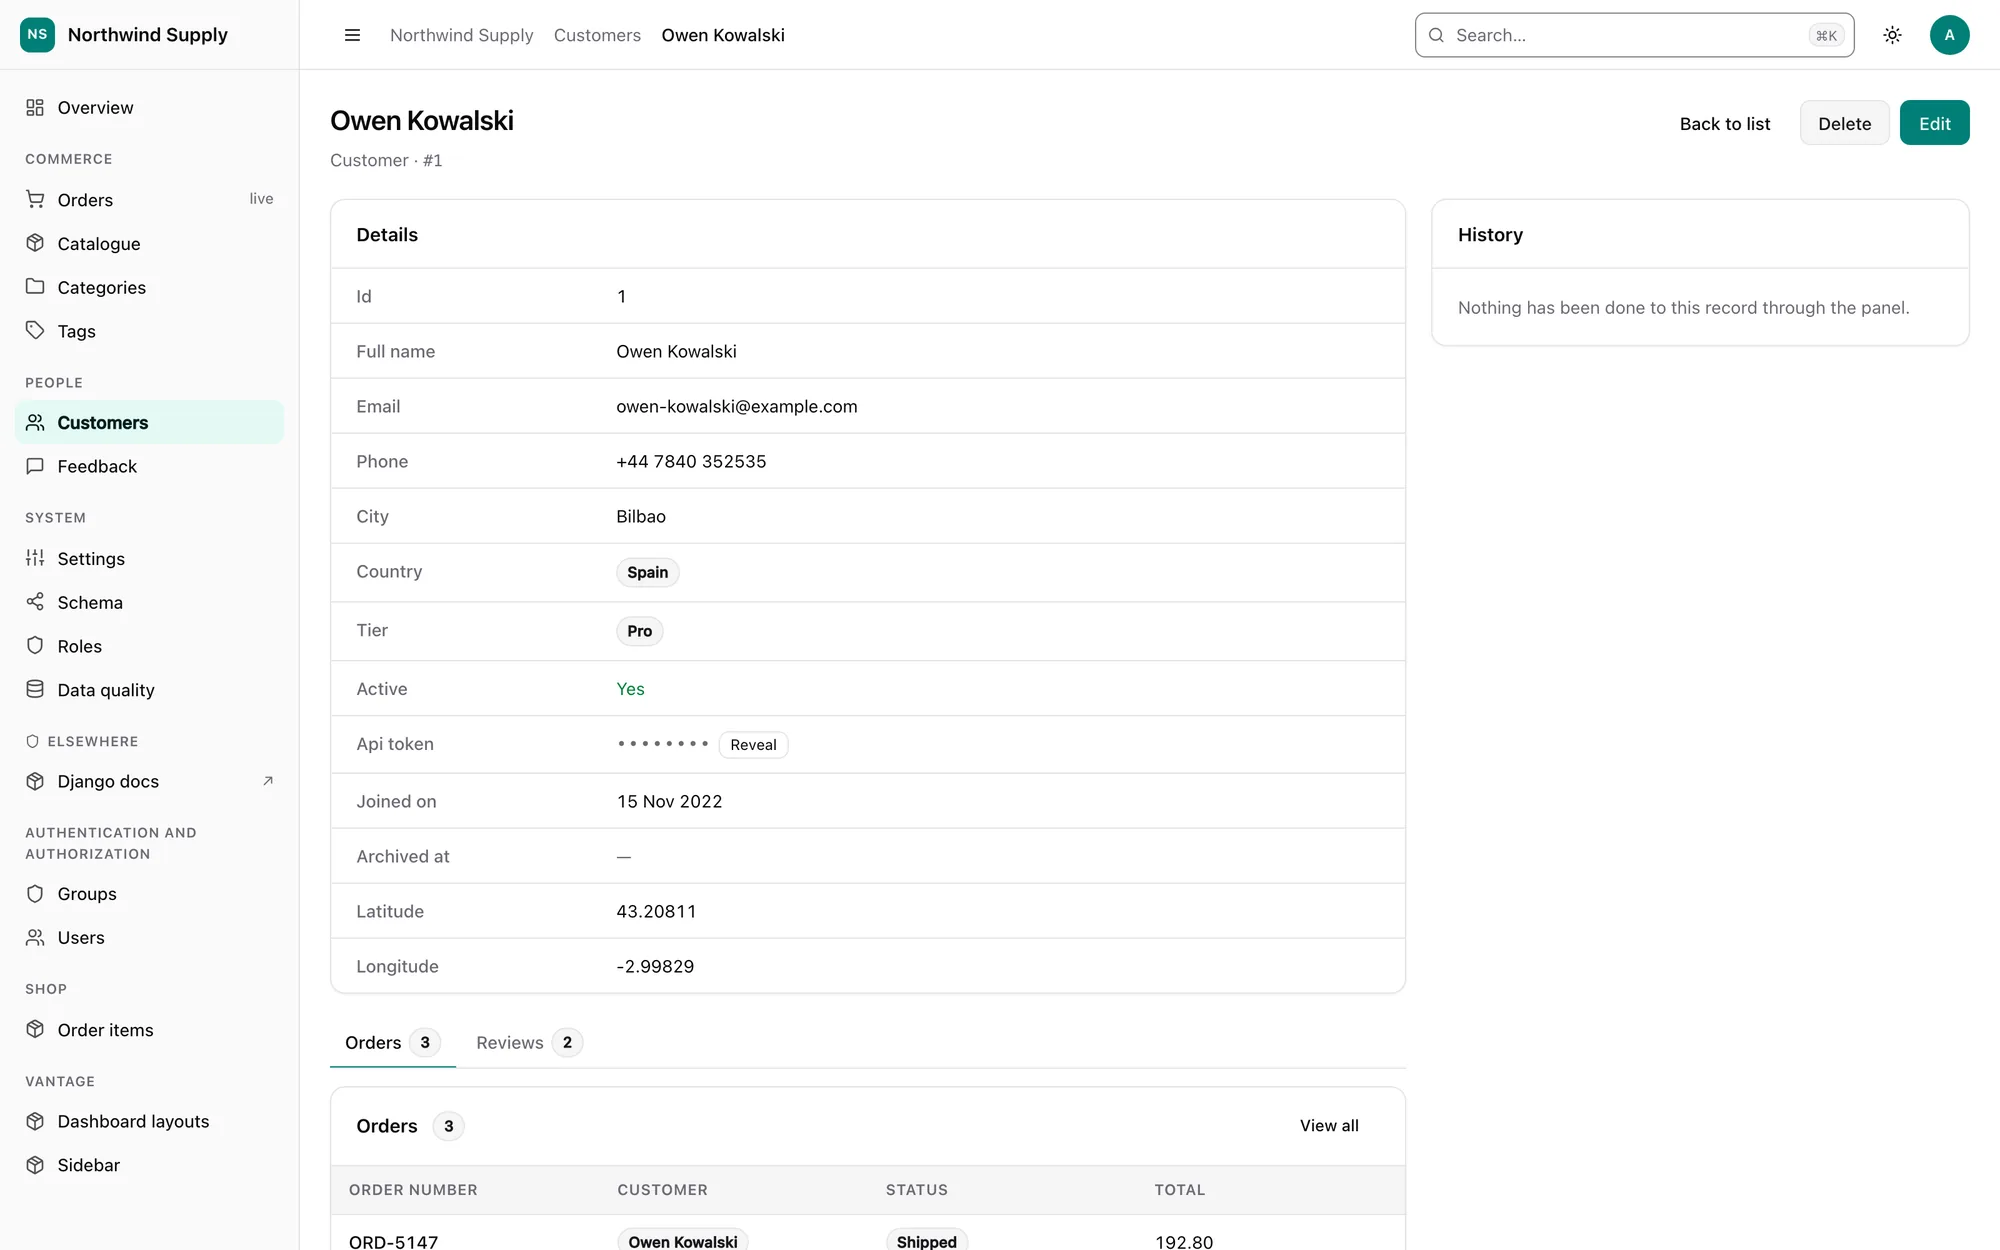Open Groups shield icon in sidebar
The width and height of the screenshot is (2000, 1250).
[35, 893]
